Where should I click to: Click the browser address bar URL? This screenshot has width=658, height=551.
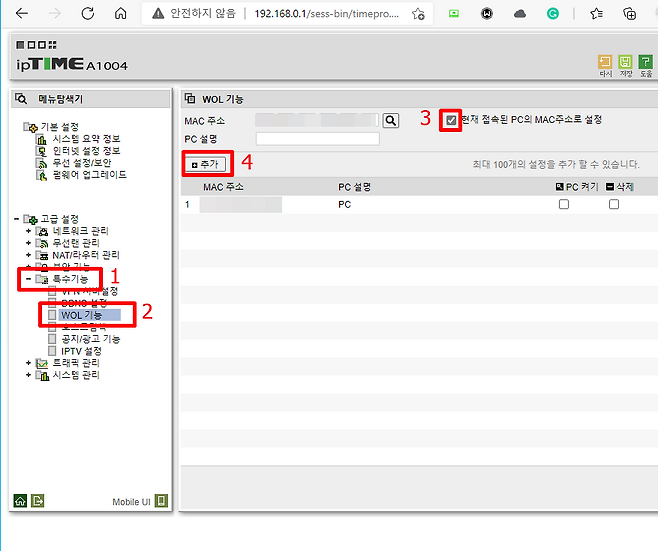click(x=326, y=14)
